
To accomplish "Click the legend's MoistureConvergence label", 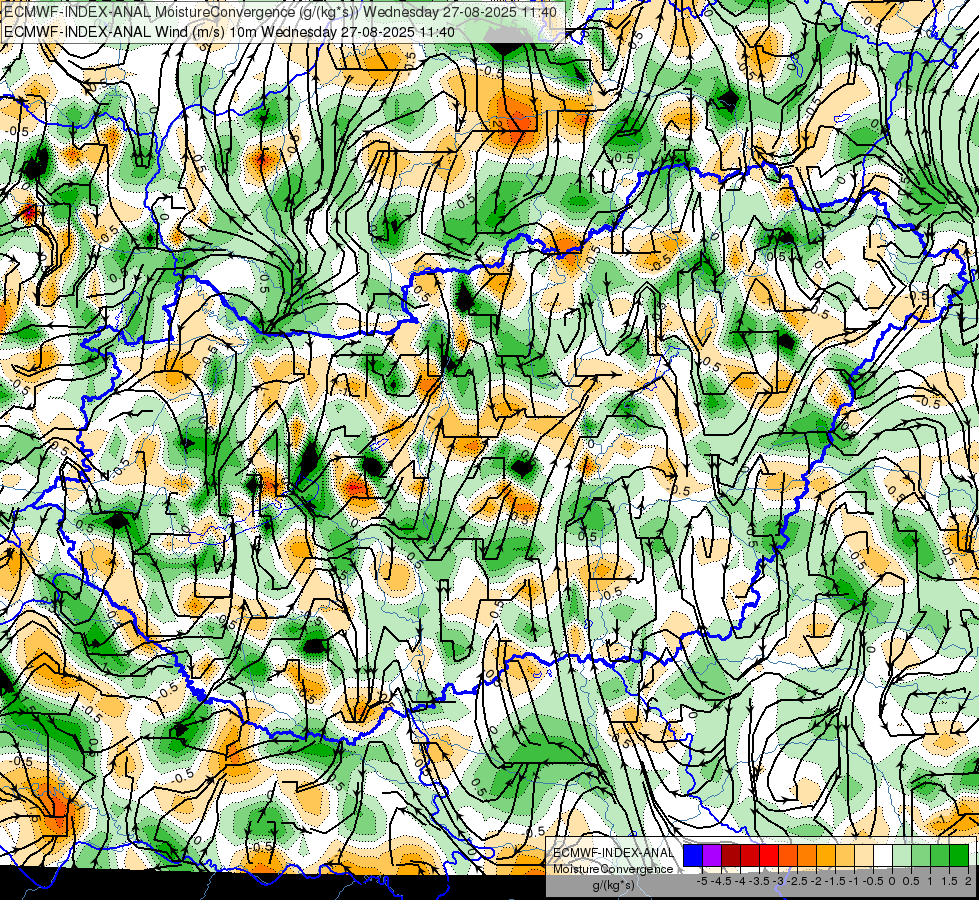I will pyautogui.click(x=613, y=869).
